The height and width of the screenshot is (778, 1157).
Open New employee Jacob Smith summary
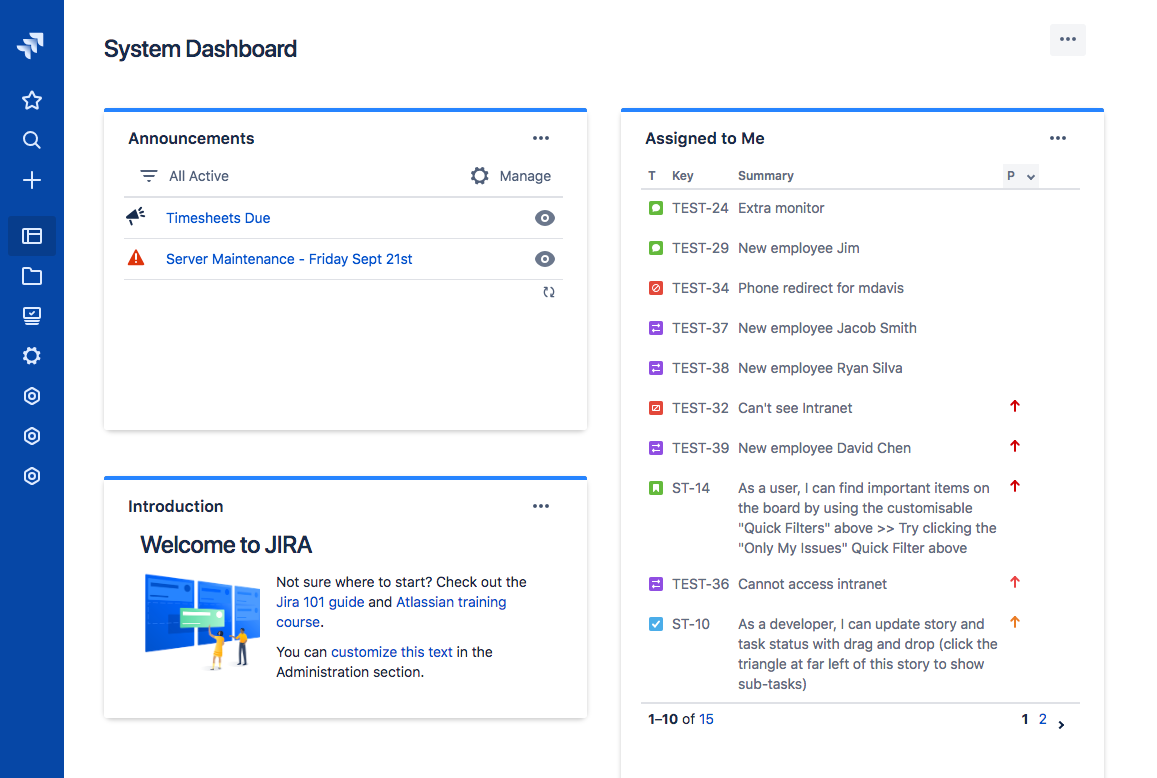[x=827, y=328]
